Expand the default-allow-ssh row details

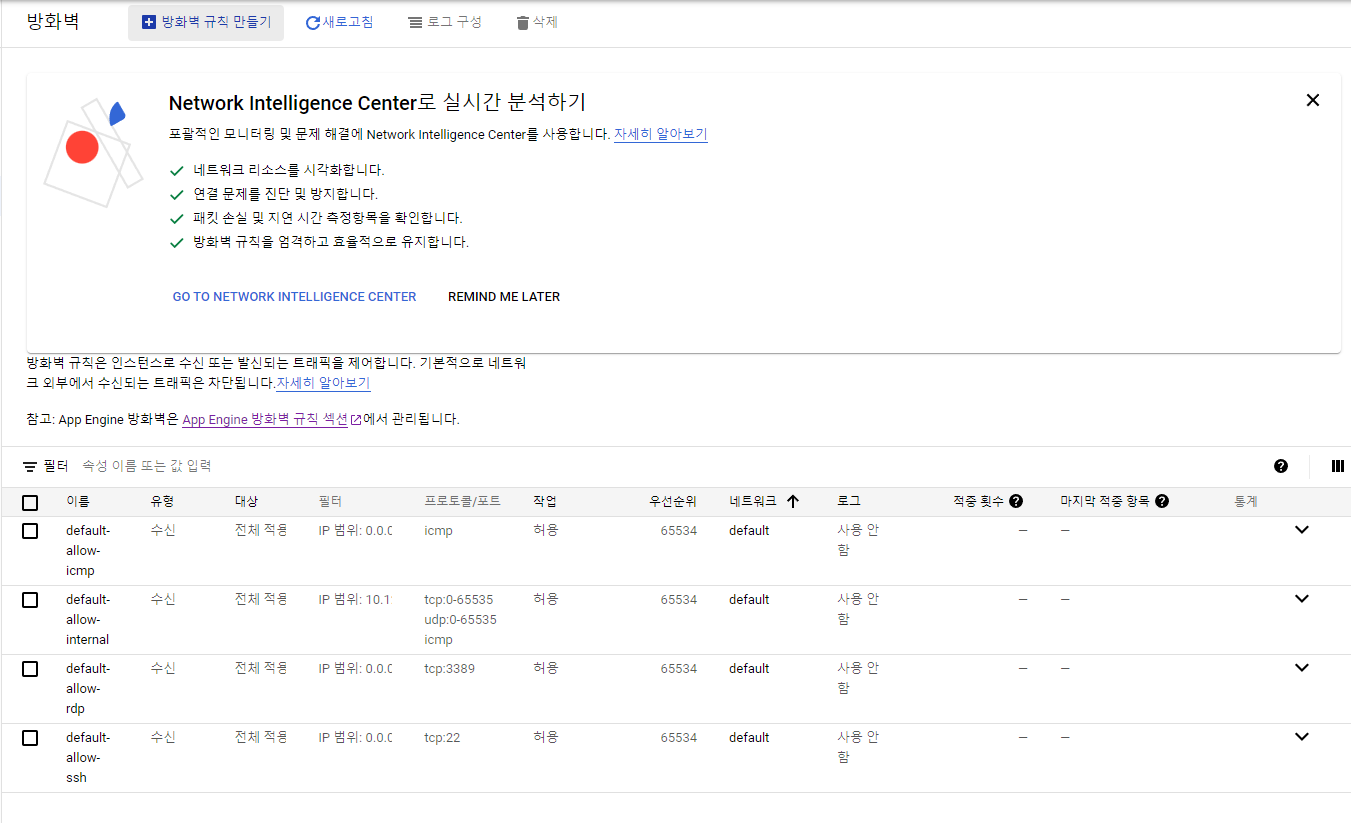coord(1301,737)
